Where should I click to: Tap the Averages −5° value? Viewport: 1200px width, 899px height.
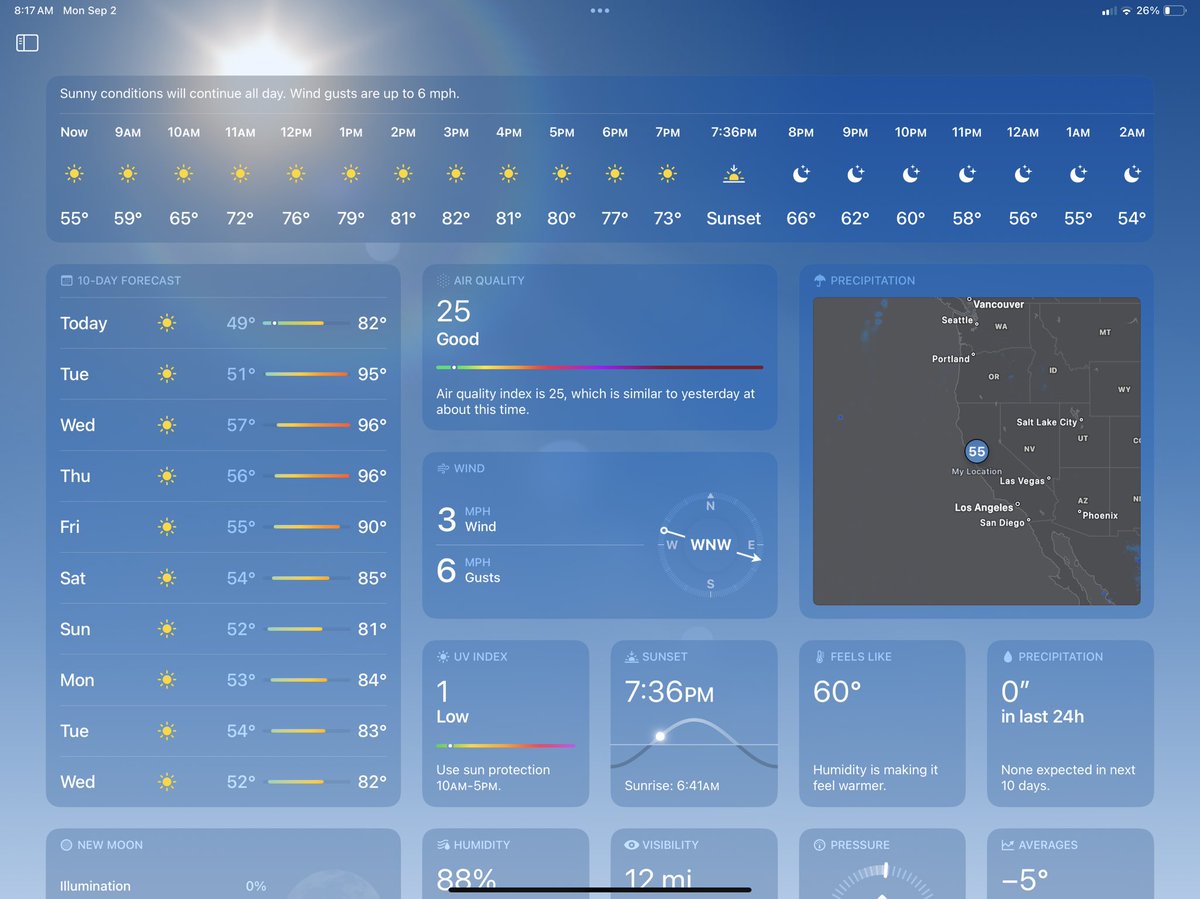(x=1025, y=880)
